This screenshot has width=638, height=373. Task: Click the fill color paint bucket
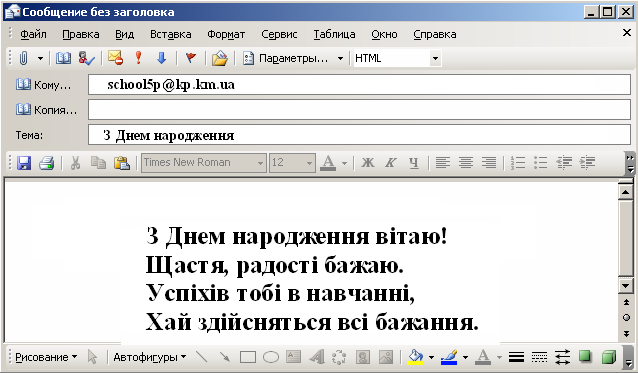pyautogui.click(x=415, y=357)
